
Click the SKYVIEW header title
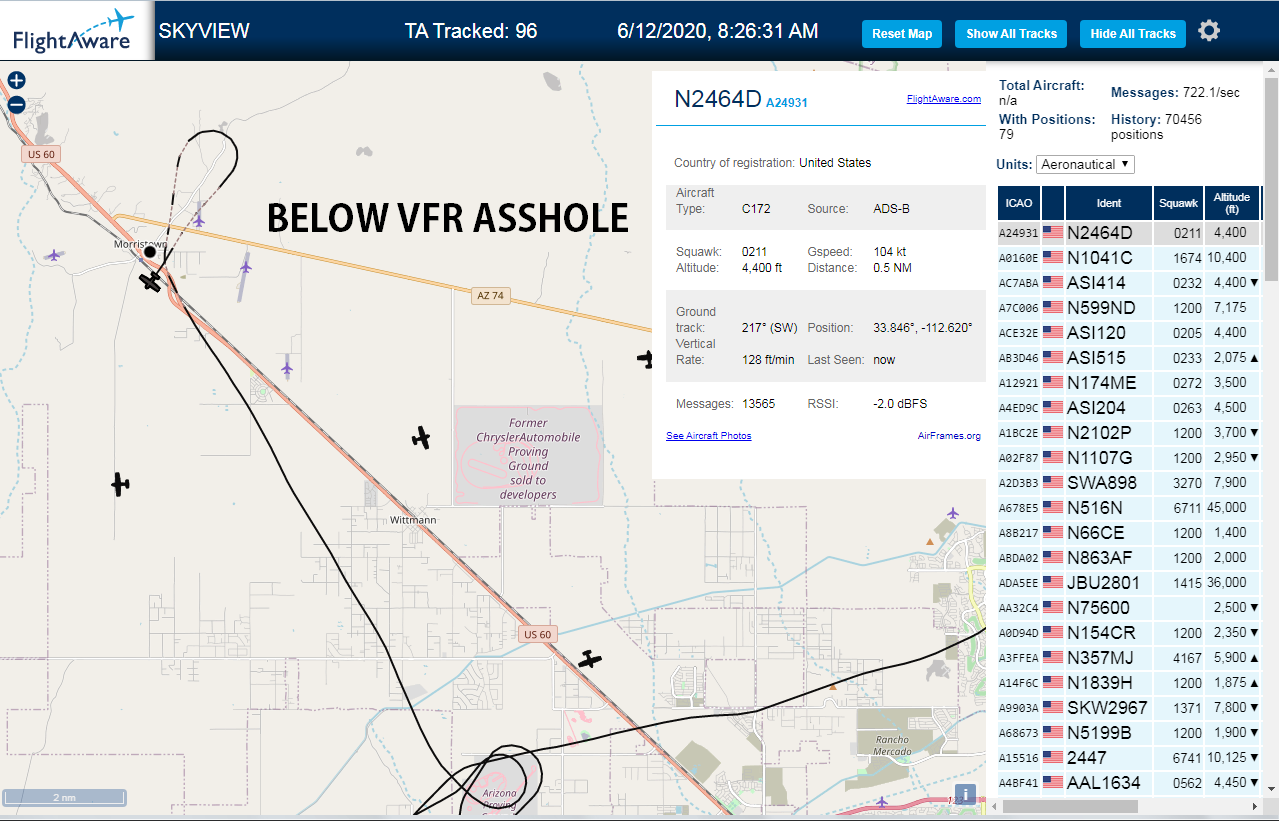tap(204, 31)
